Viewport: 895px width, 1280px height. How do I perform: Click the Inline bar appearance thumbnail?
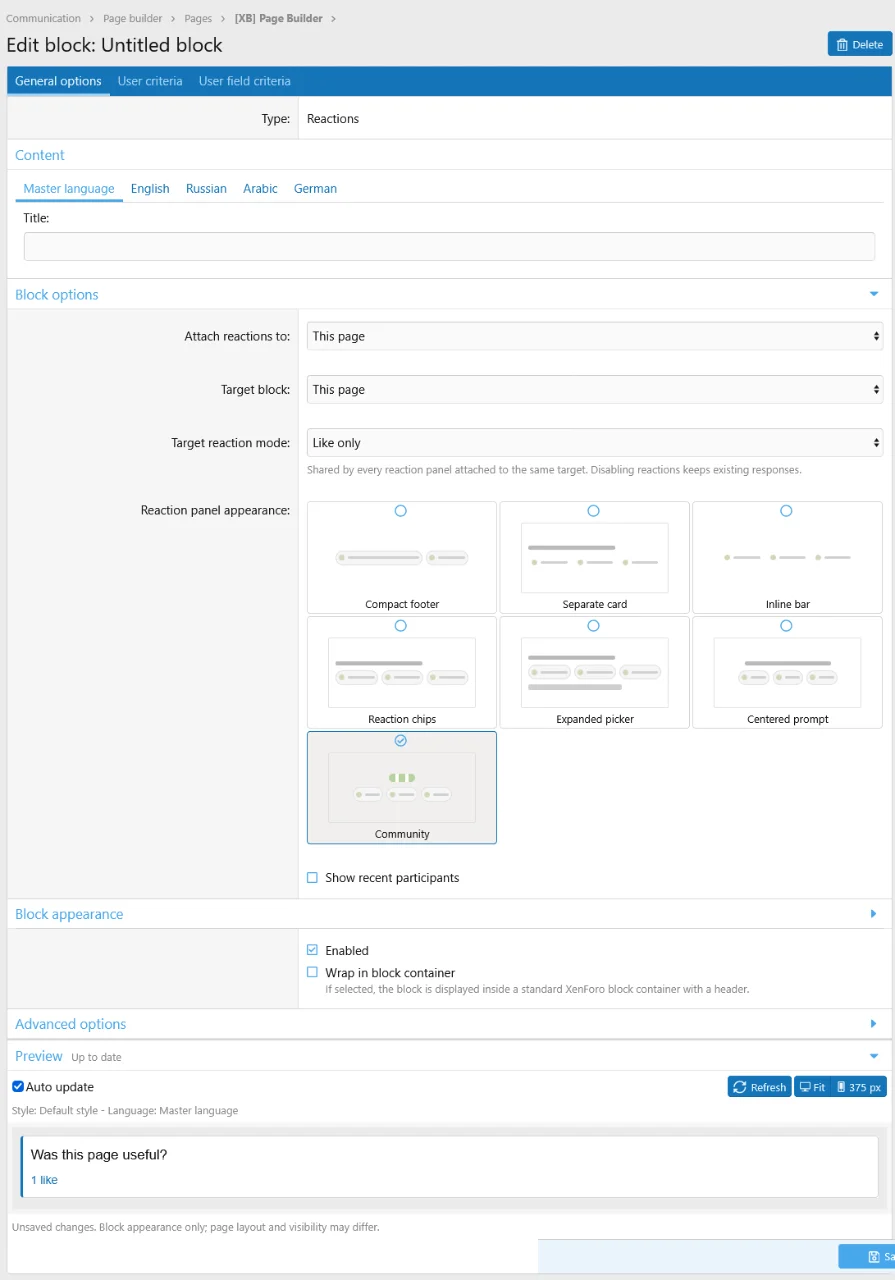pos(787,558)
